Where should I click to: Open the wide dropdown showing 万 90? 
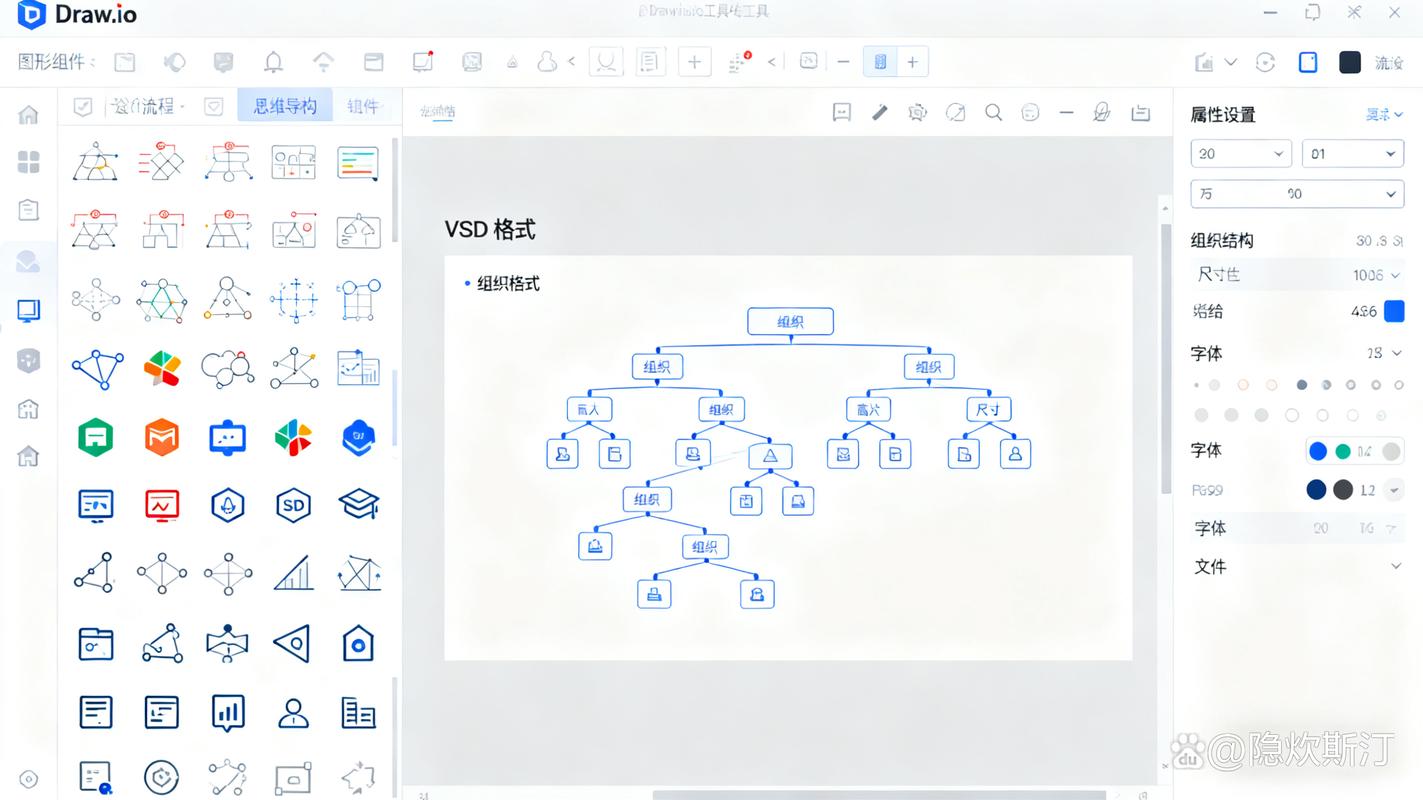1297,194
